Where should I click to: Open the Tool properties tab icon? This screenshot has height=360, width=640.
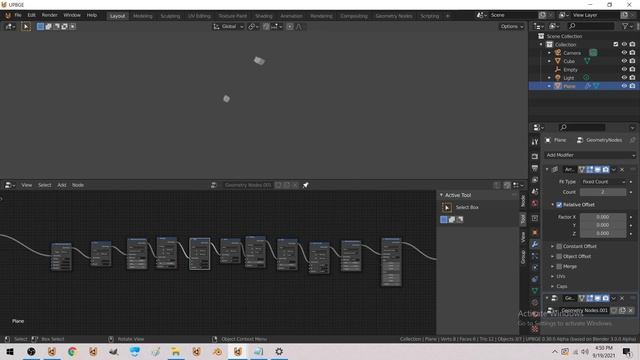pyautogui.click(x=535, y=142)
